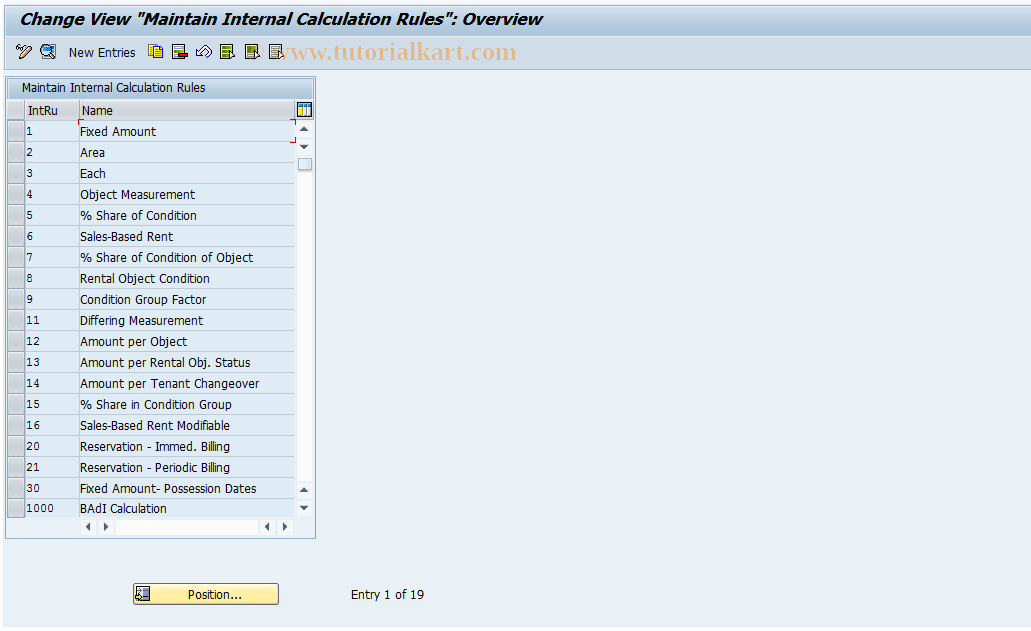1031x631 pixels.
Task: Click Fixed Amount- Possession Dates cell
Action: pyautogui.click(x=187, y=489)
